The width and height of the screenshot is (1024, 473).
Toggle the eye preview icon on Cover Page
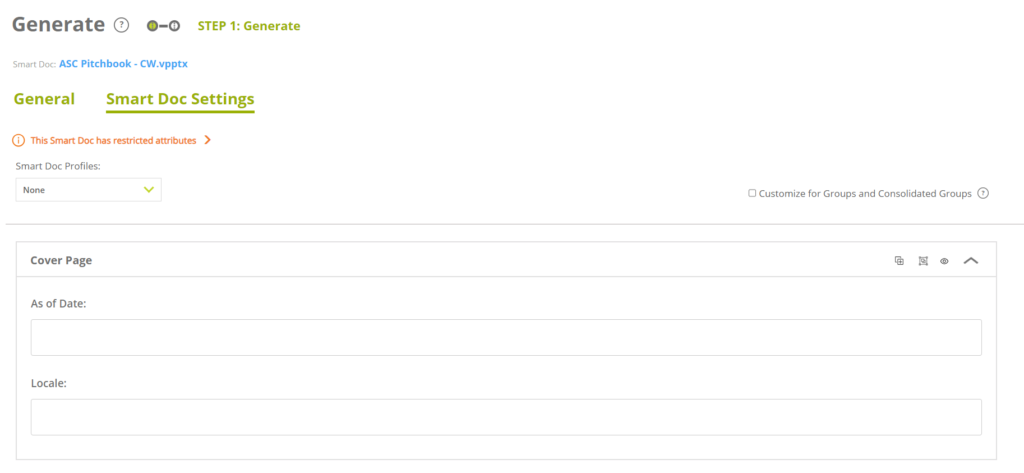point(944,261)
